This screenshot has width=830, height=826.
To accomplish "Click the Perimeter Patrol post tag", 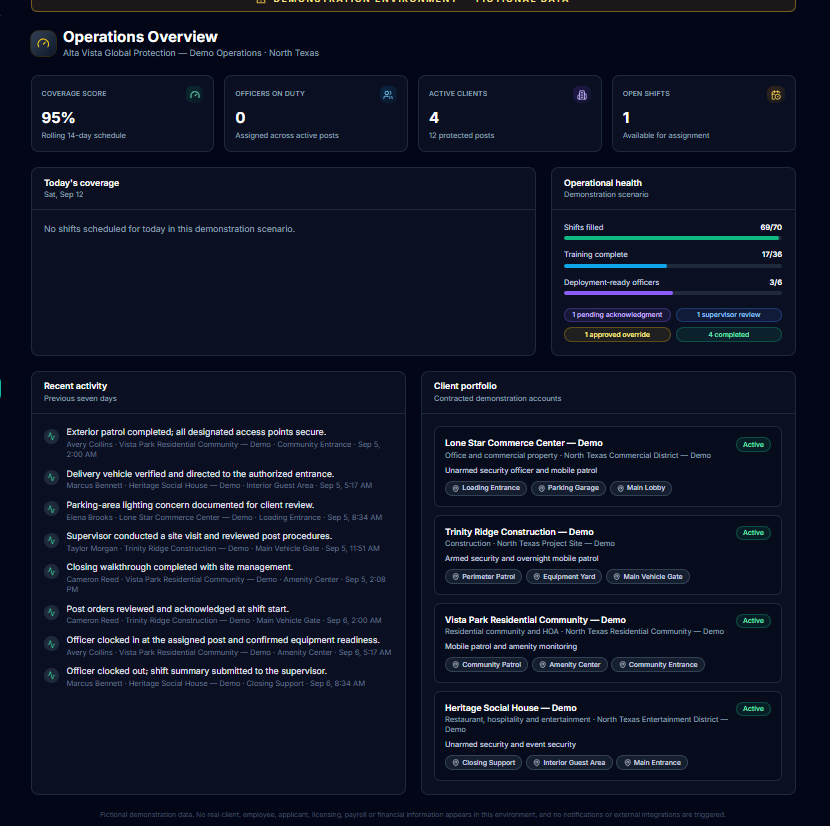I will (483, 577).
